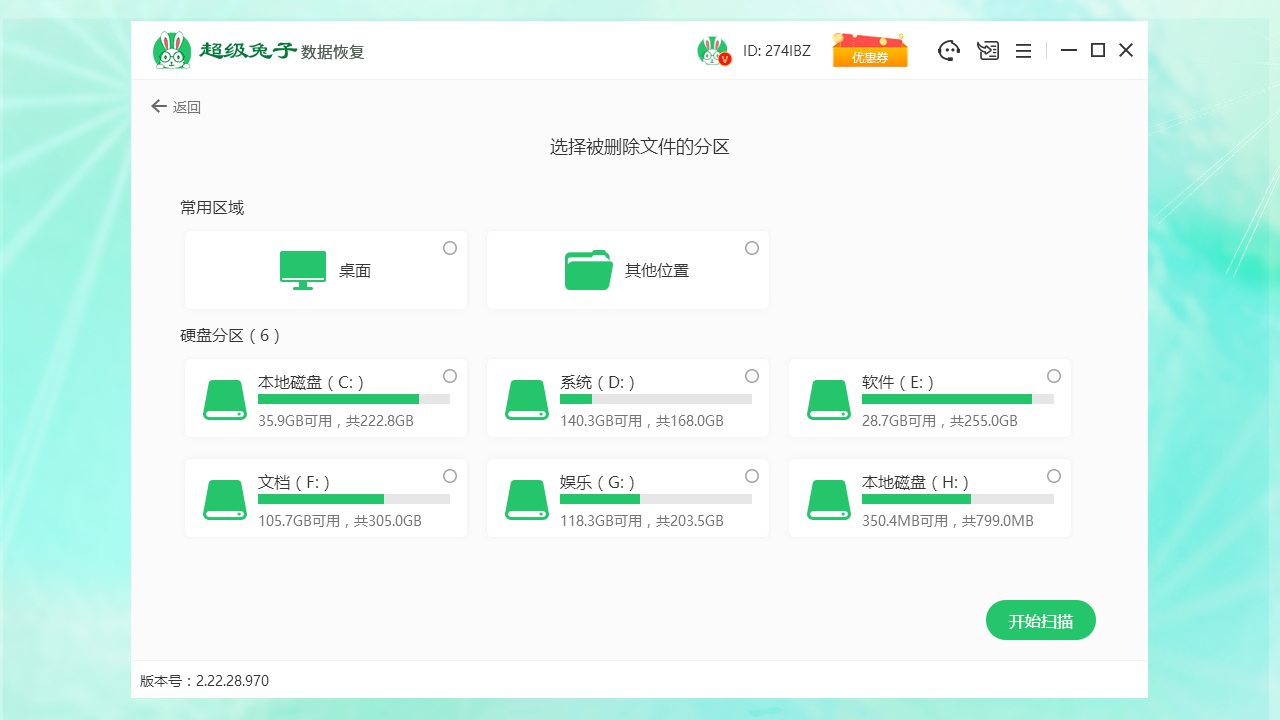Screen dimensions: 1280x720
Task: Click the 系统 (D:) label
Action: [598, 382]
